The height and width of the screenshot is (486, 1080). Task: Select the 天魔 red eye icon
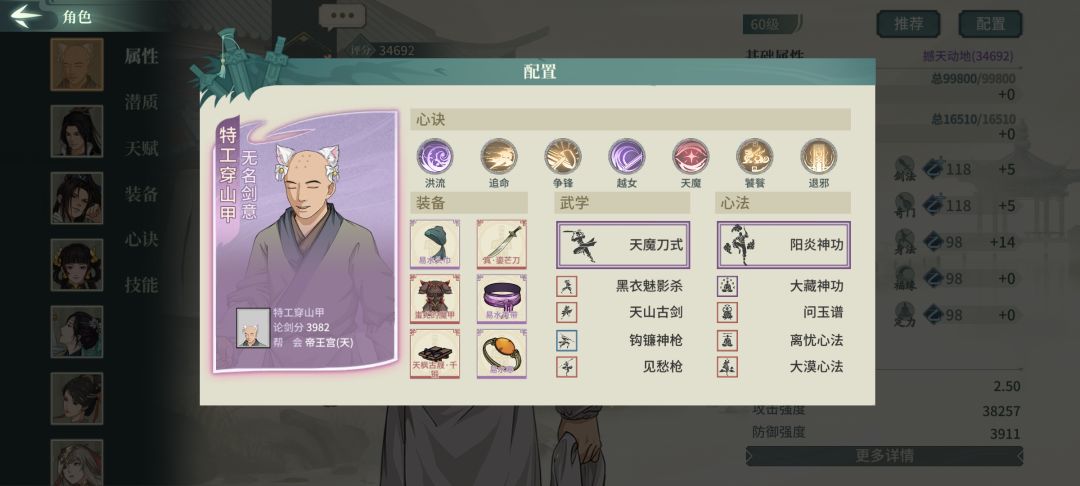pos(691,156)
